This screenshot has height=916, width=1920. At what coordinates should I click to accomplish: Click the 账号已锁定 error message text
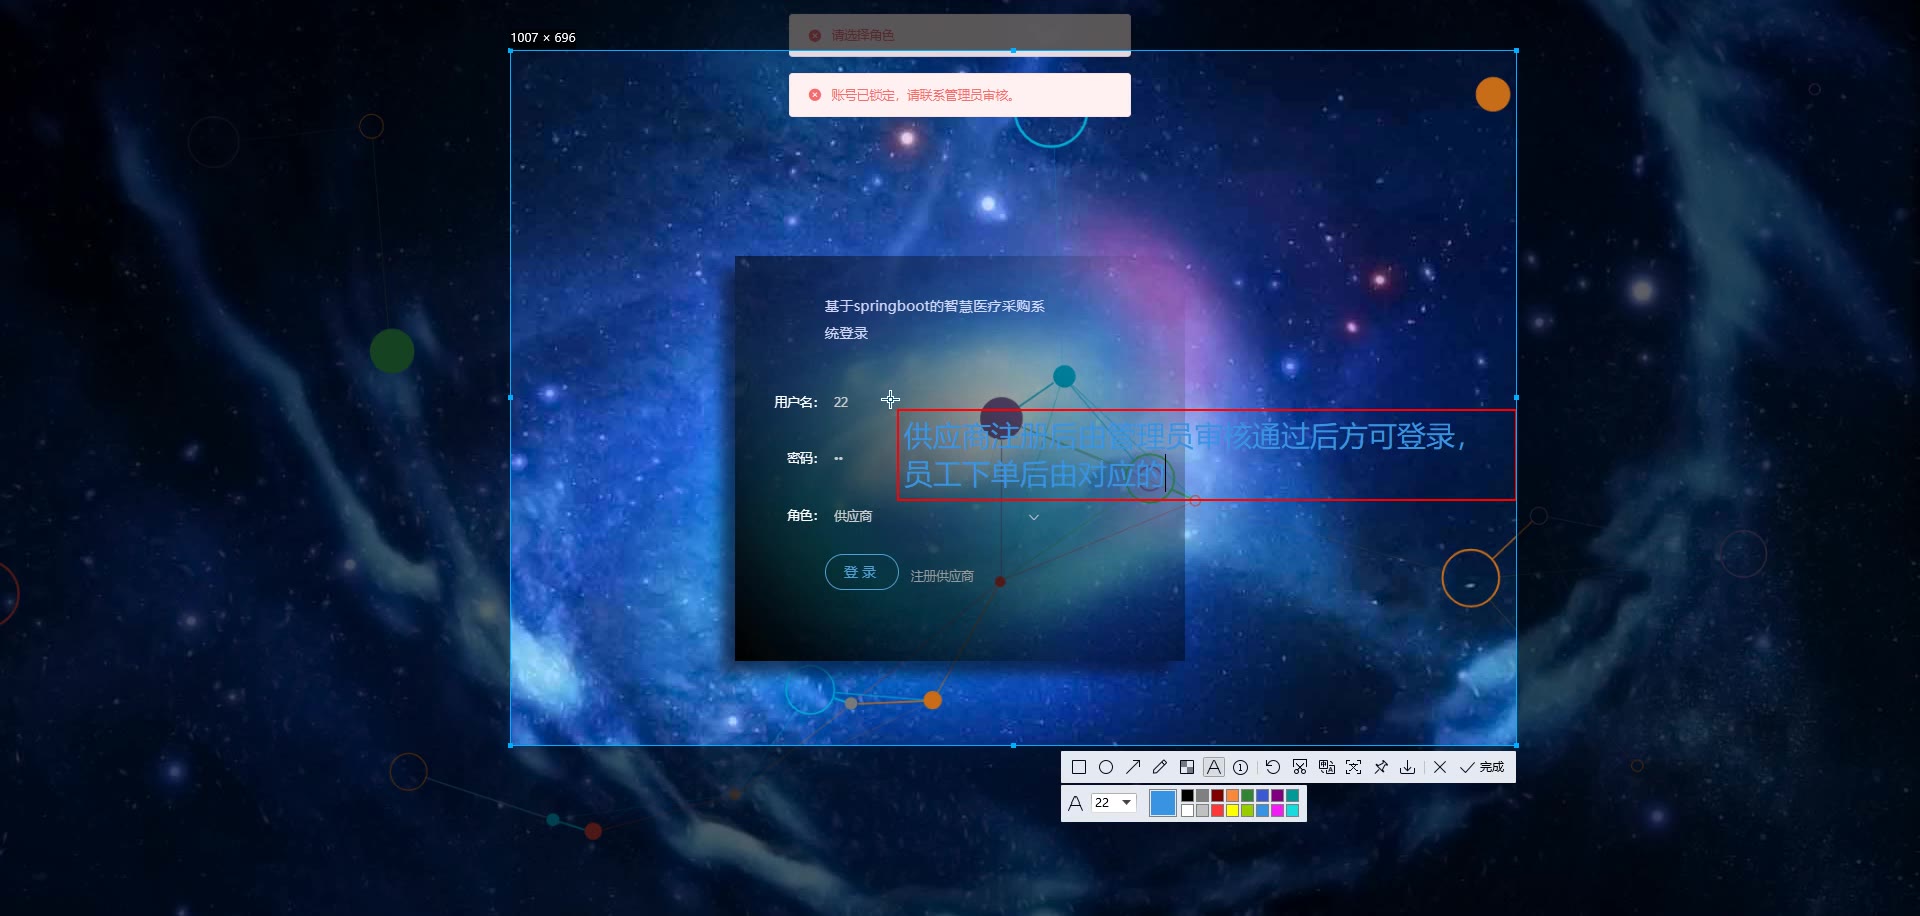pyautogui.click(x=924, y=95)
